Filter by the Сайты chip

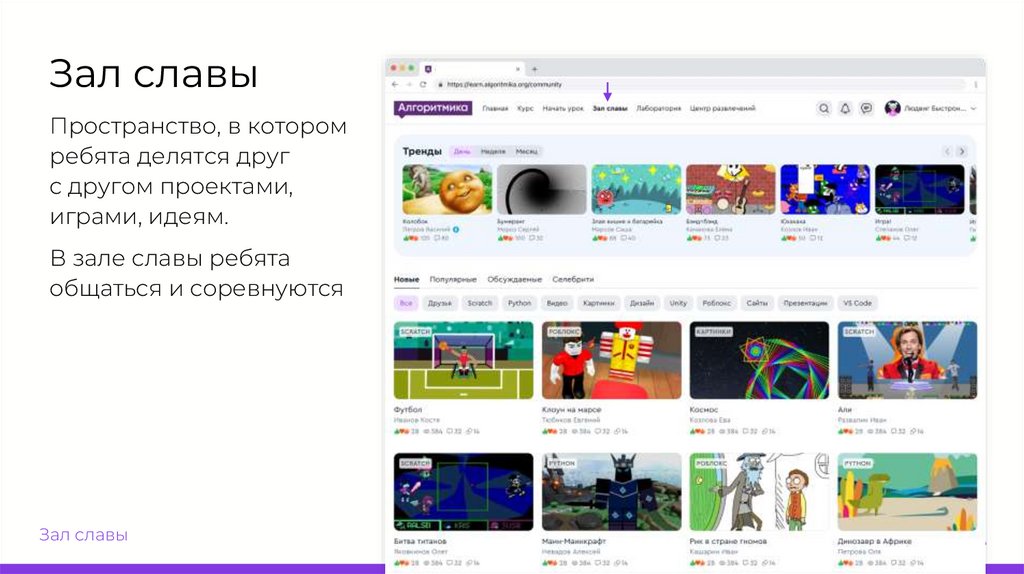tap(757, 303)
